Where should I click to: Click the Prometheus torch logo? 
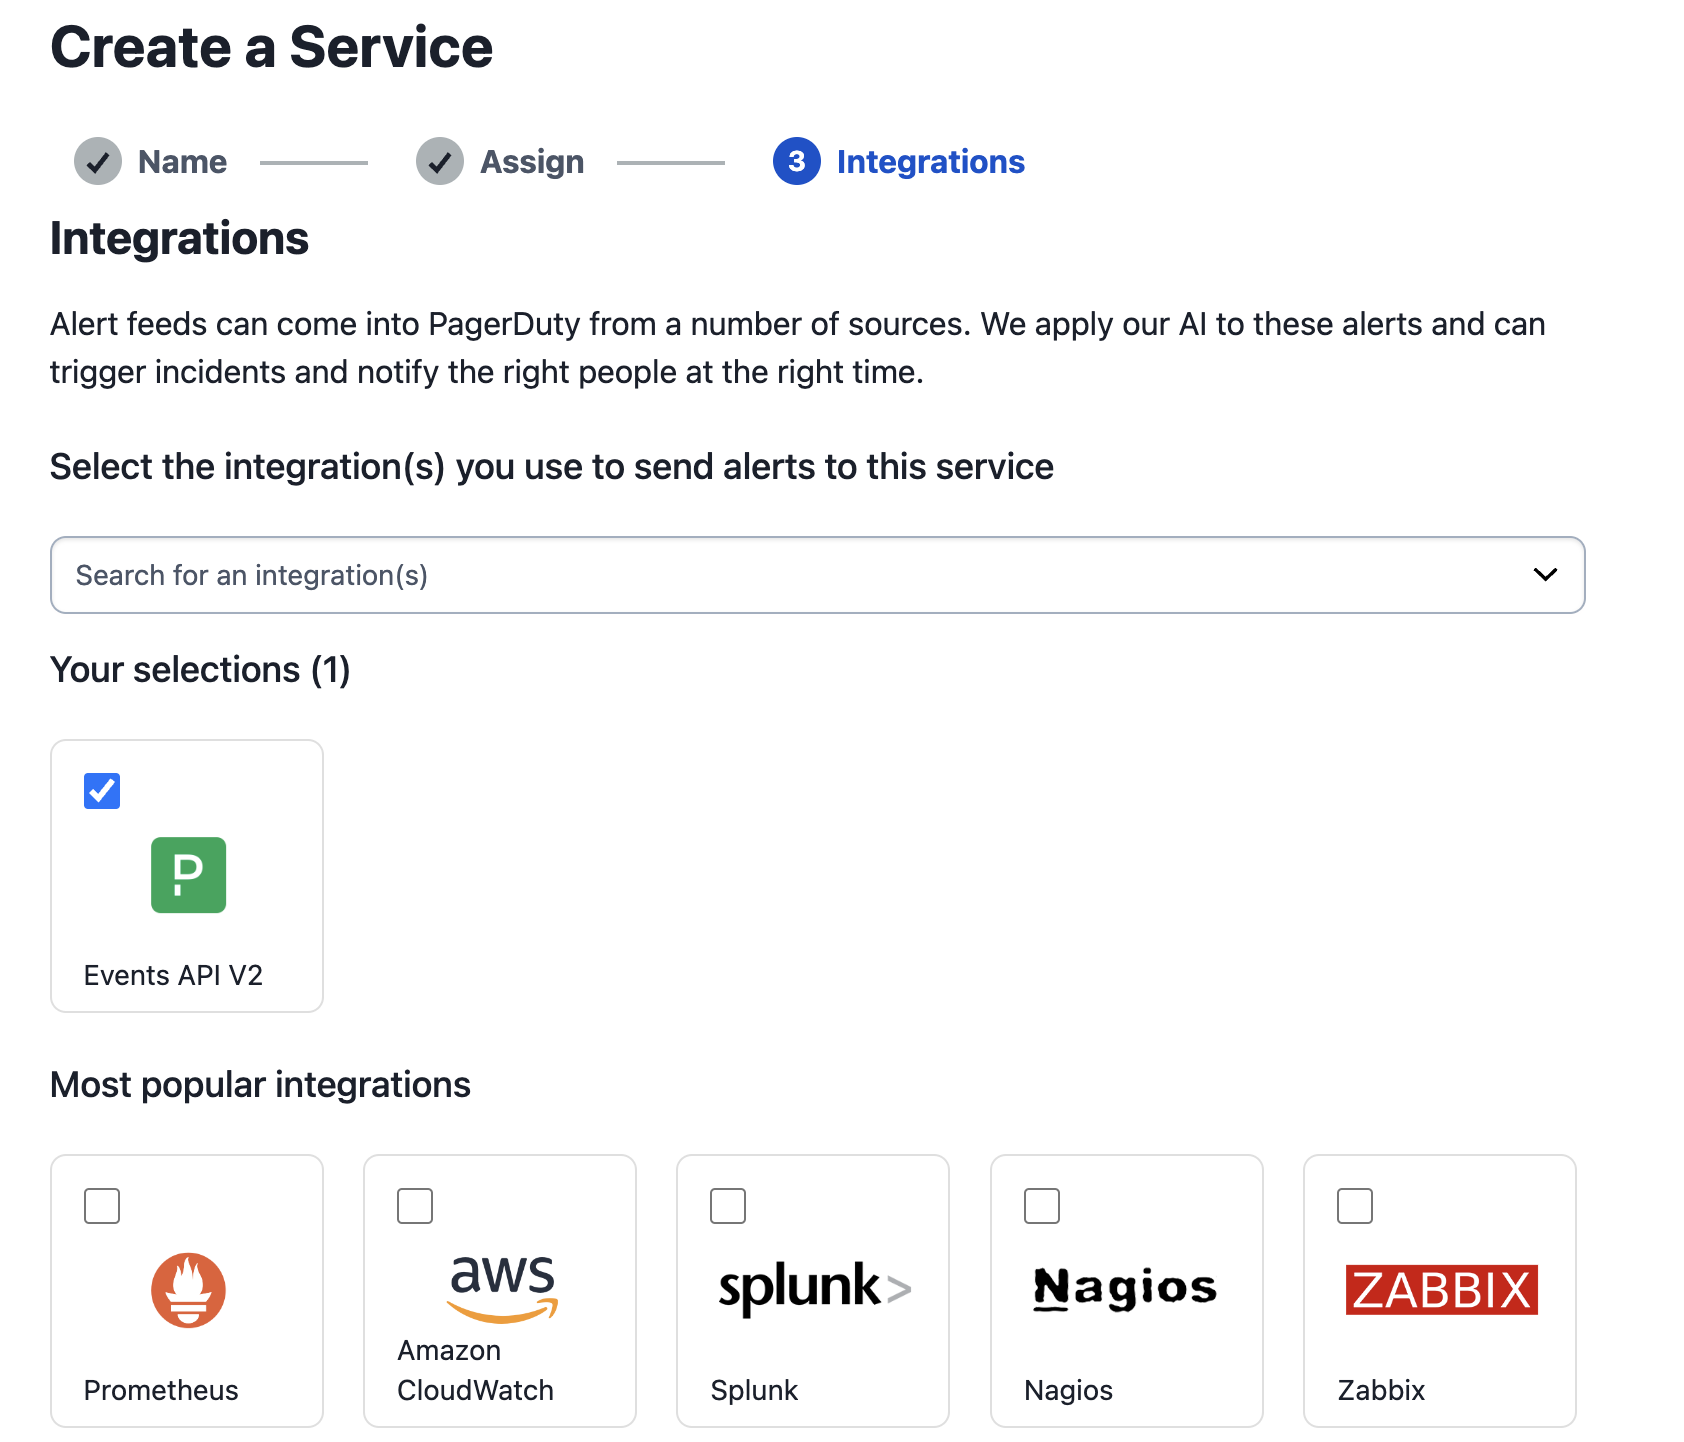pos(188,1290)
